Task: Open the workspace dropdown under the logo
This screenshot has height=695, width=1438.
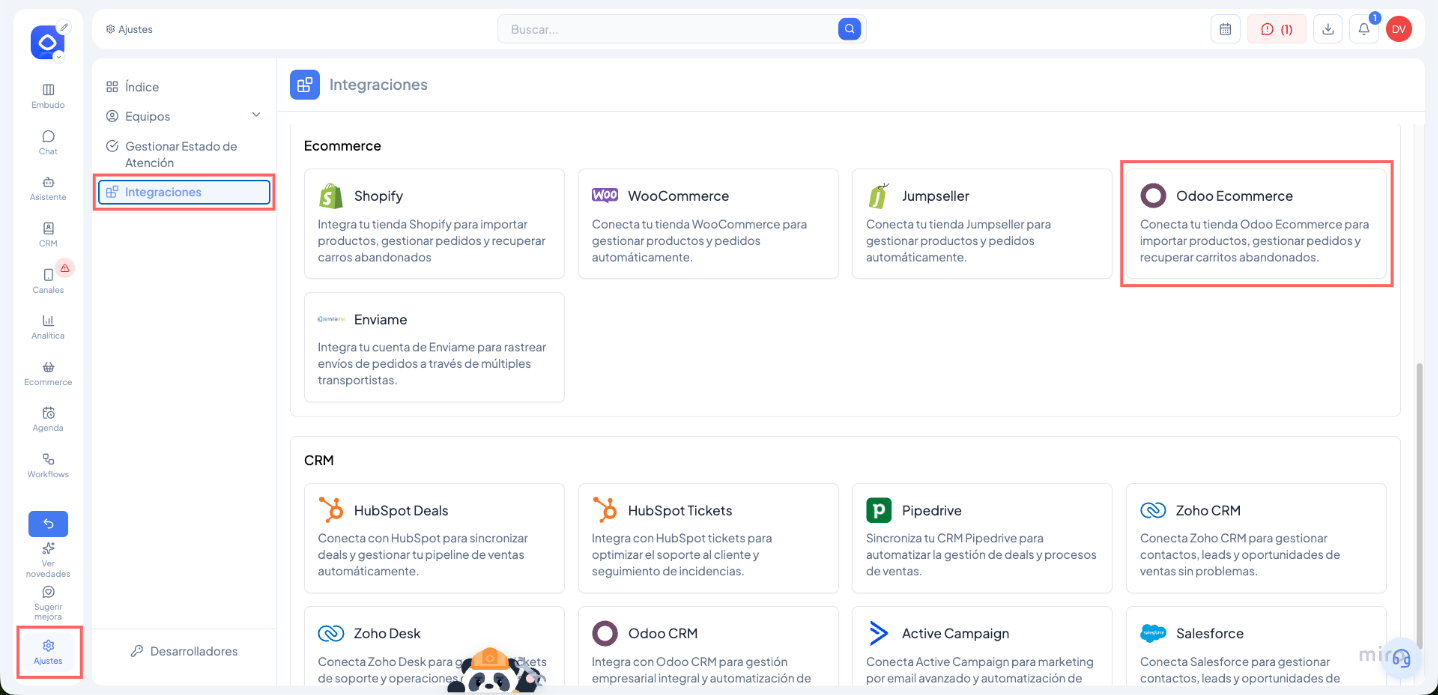Action: coord(58,57)
